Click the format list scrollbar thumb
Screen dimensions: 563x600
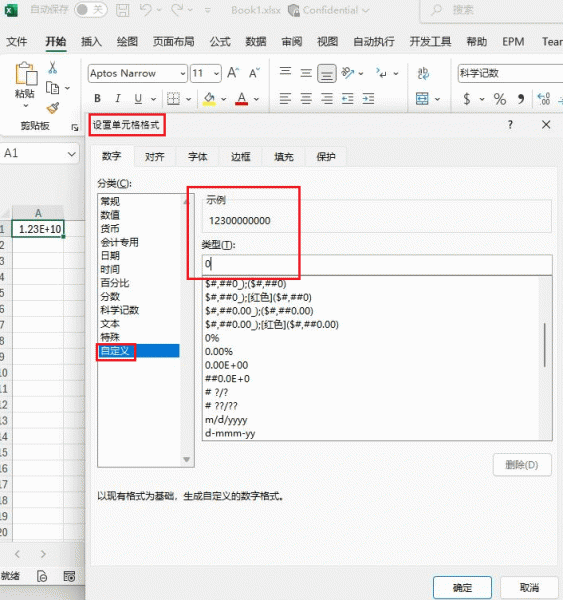[545, 345]
